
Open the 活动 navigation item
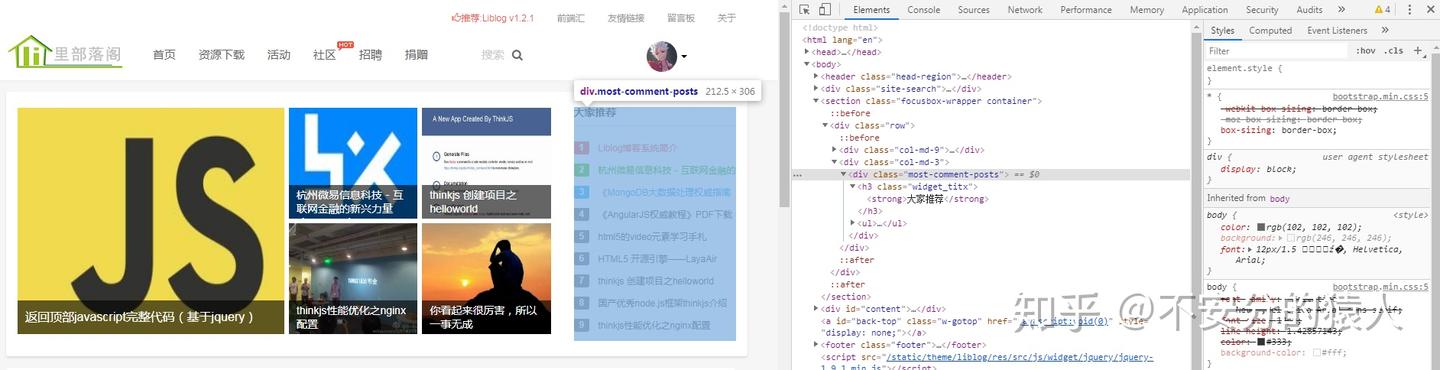pyautogui.click(x=279, y=55)
